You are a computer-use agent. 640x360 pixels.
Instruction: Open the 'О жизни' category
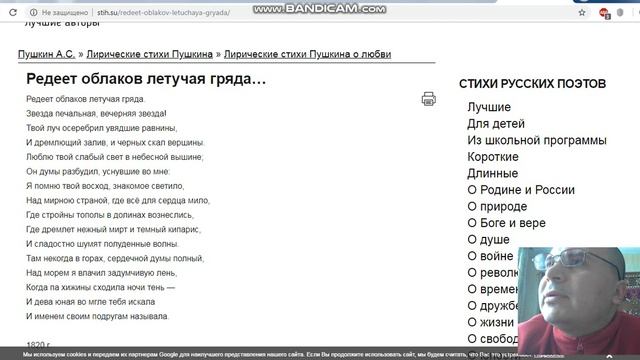point(491,322)
